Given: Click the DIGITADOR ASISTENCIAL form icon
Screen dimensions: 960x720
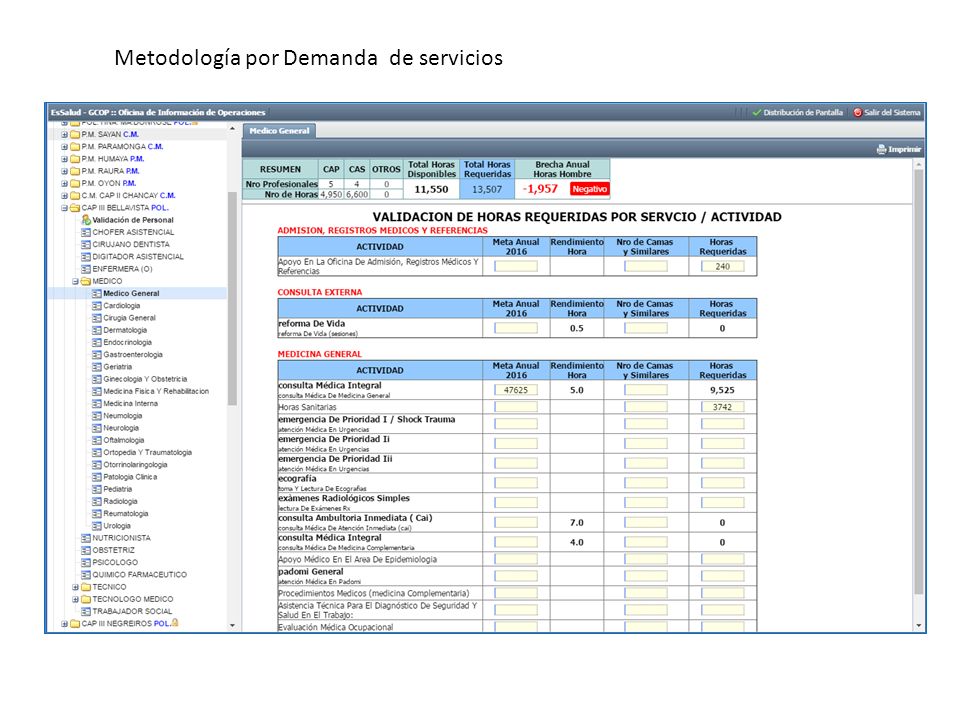Looking at the screenshot, I should tap(86, 257).
